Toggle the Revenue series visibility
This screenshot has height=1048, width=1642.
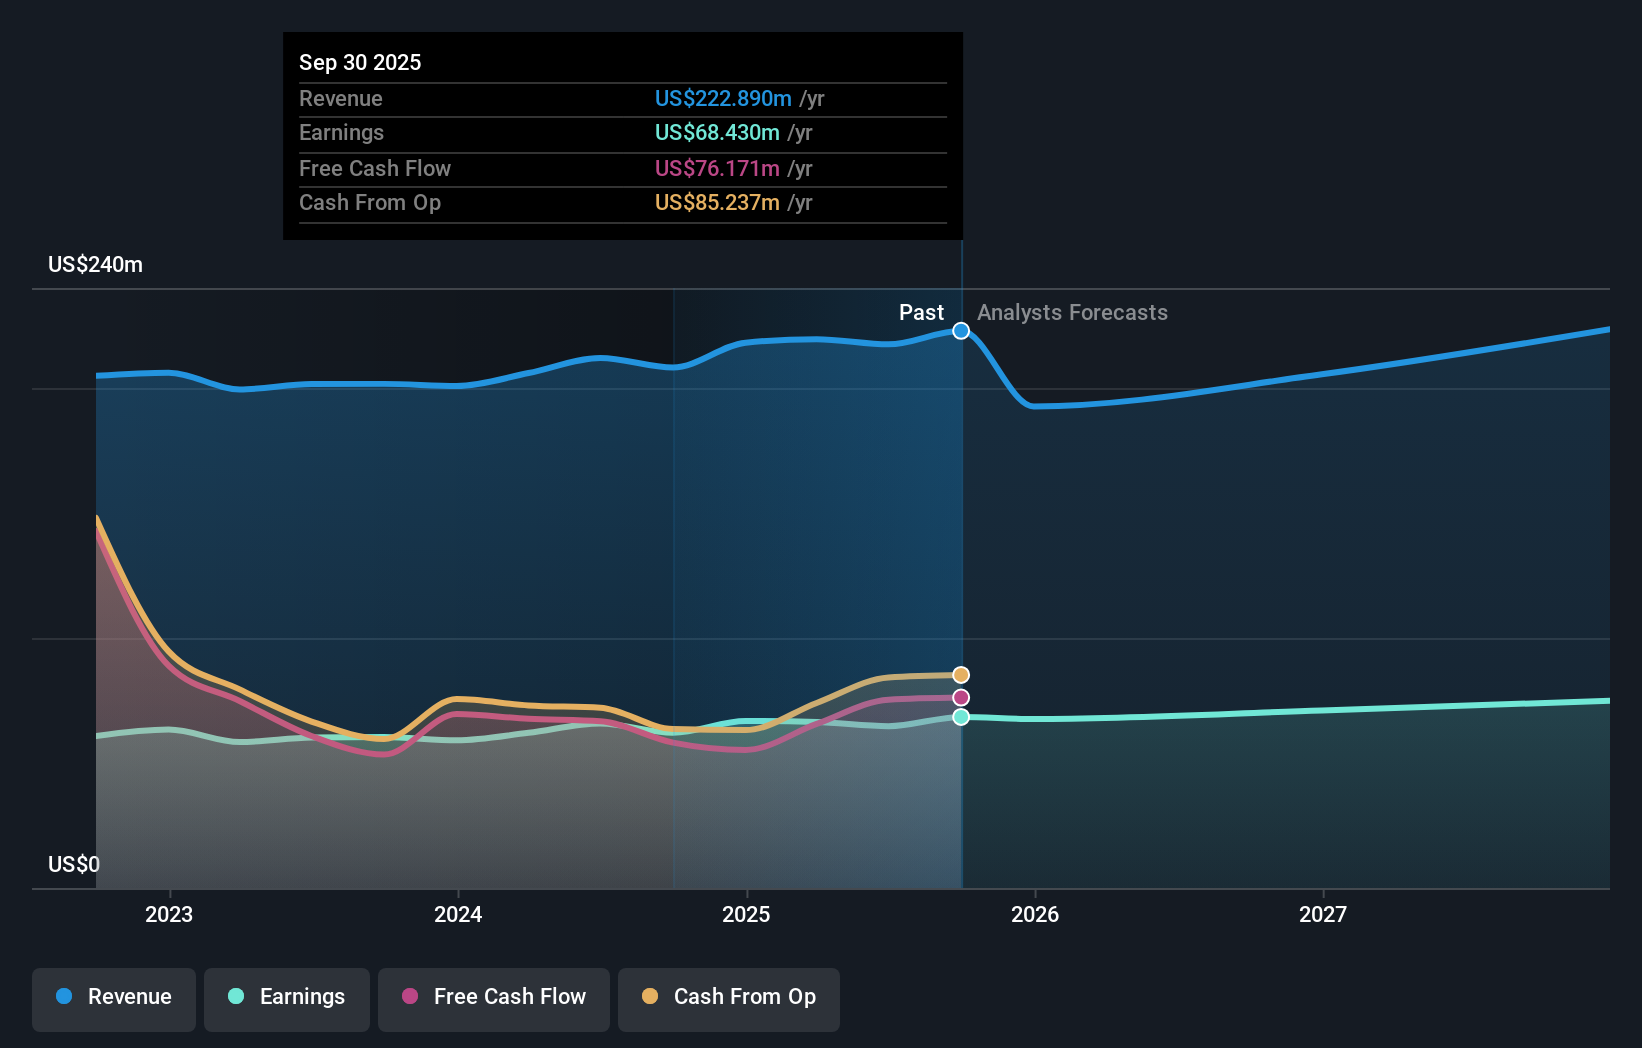(113, 999)
